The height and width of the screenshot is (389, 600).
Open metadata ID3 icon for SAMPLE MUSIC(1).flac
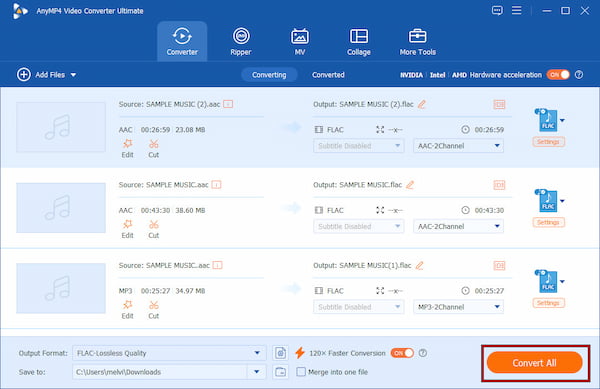[499, 265]
